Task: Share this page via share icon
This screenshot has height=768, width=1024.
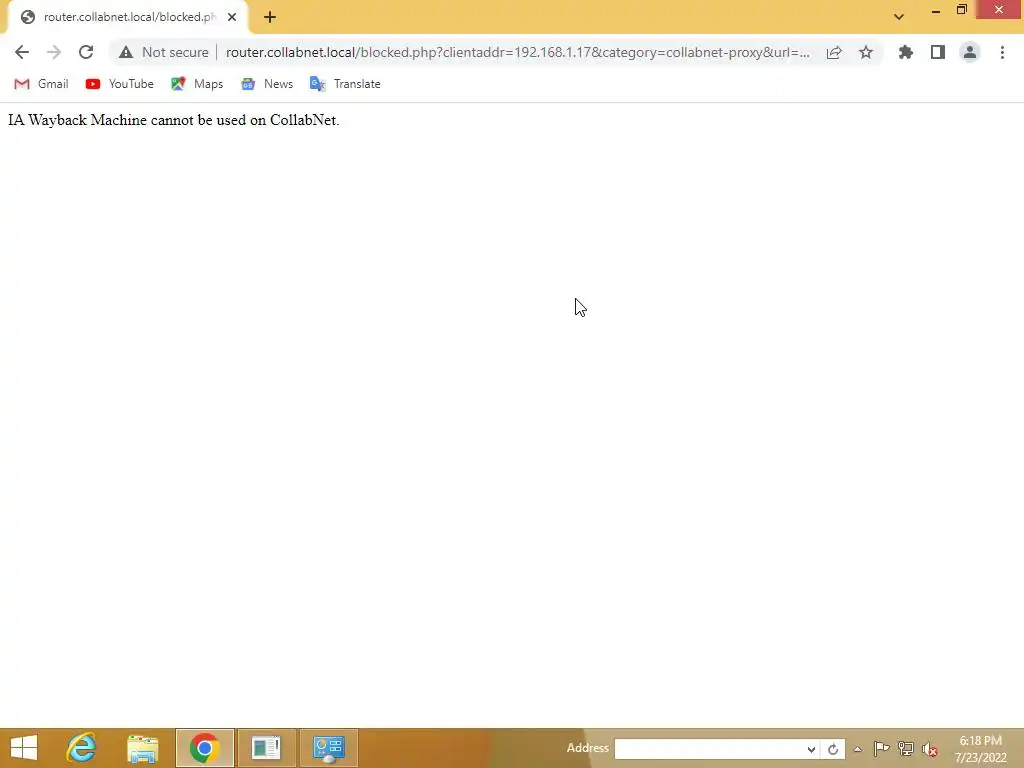Action: coord(834,52)
